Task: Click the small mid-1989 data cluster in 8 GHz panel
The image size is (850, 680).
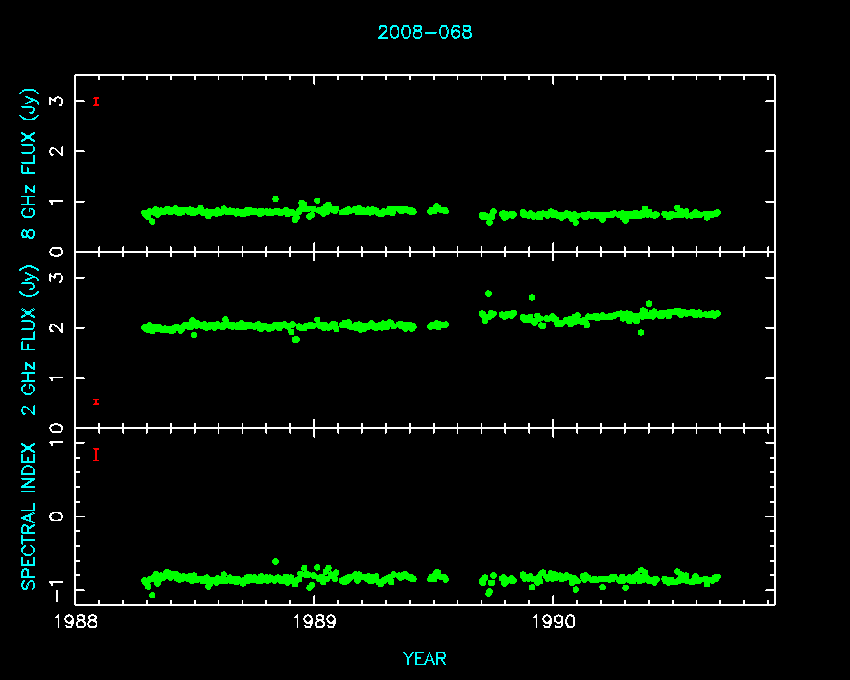Action: 438,209
